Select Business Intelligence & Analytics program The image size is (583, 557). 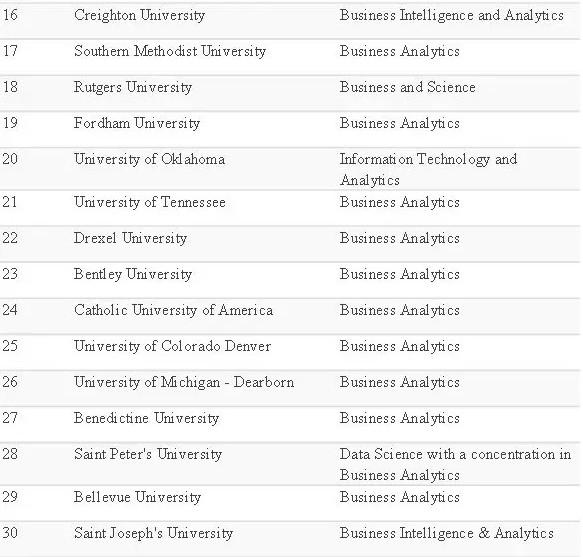click(x=447, y=534)
